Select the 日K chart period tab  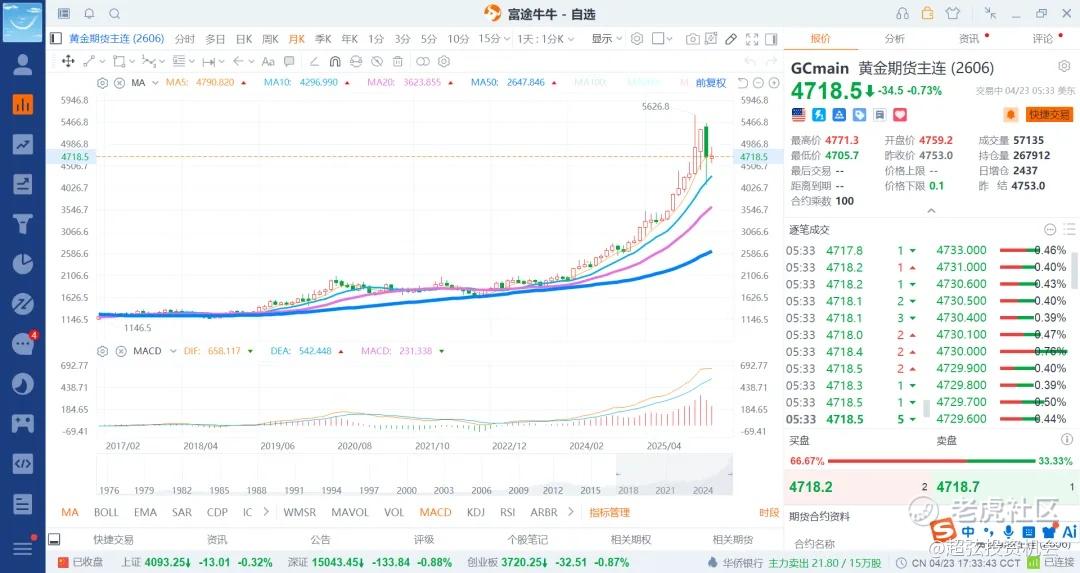243,39
